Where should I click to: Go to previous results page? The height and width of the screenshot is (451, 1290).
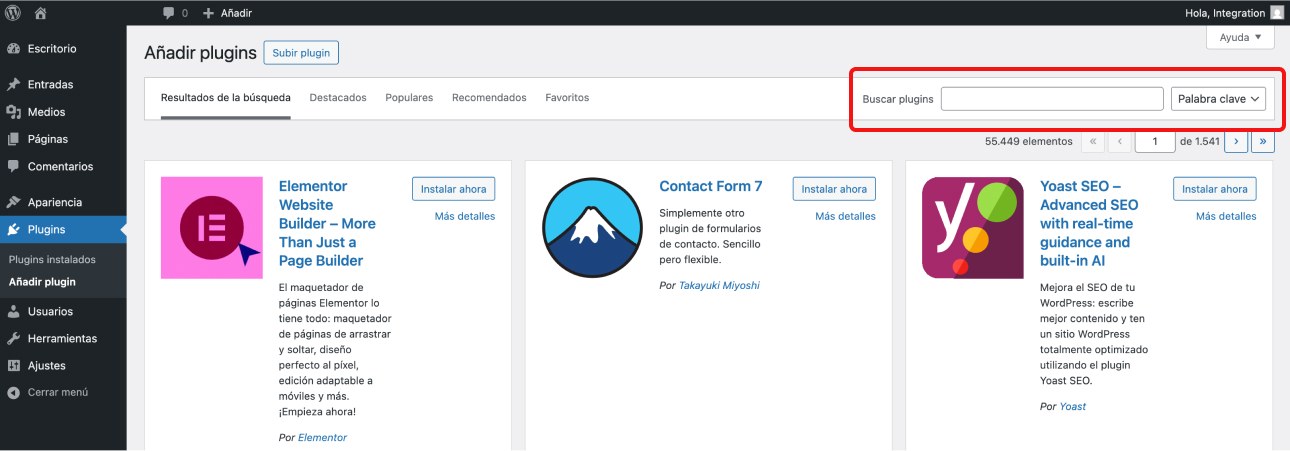pos(1121,142)
